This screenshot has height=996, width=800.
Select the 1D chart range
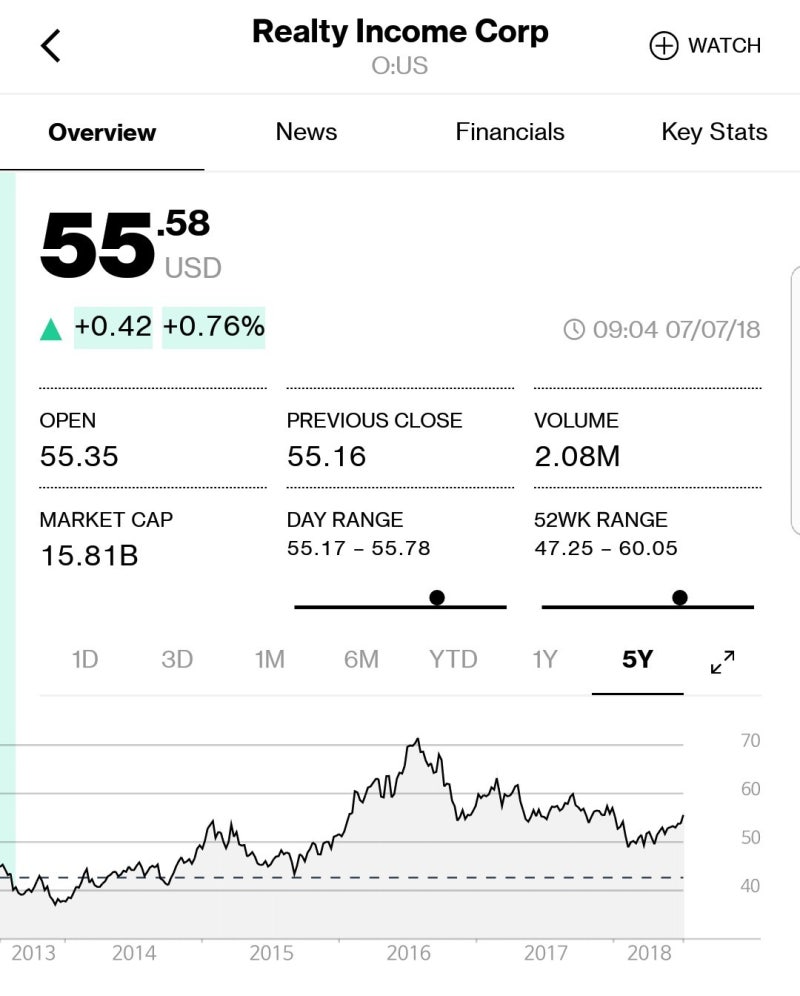tap(85, 660)
